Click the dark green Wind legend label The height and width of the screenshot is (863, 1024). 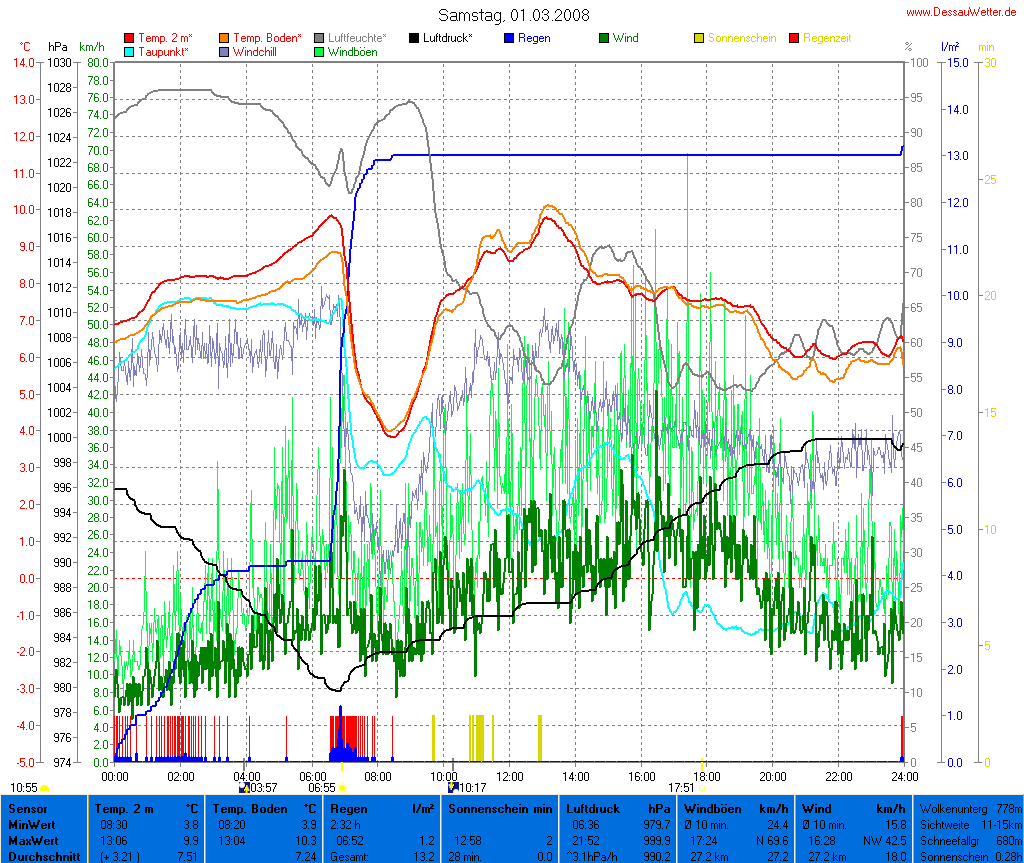coord(626,38)
